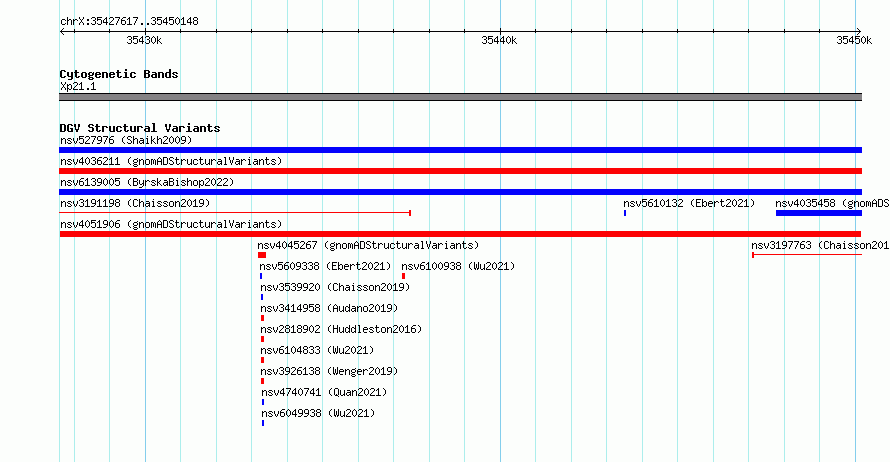This screenshot has height=462, width=890.
Task: Select nsv6104833 (Wu2021) label
Action: [317, 350]
